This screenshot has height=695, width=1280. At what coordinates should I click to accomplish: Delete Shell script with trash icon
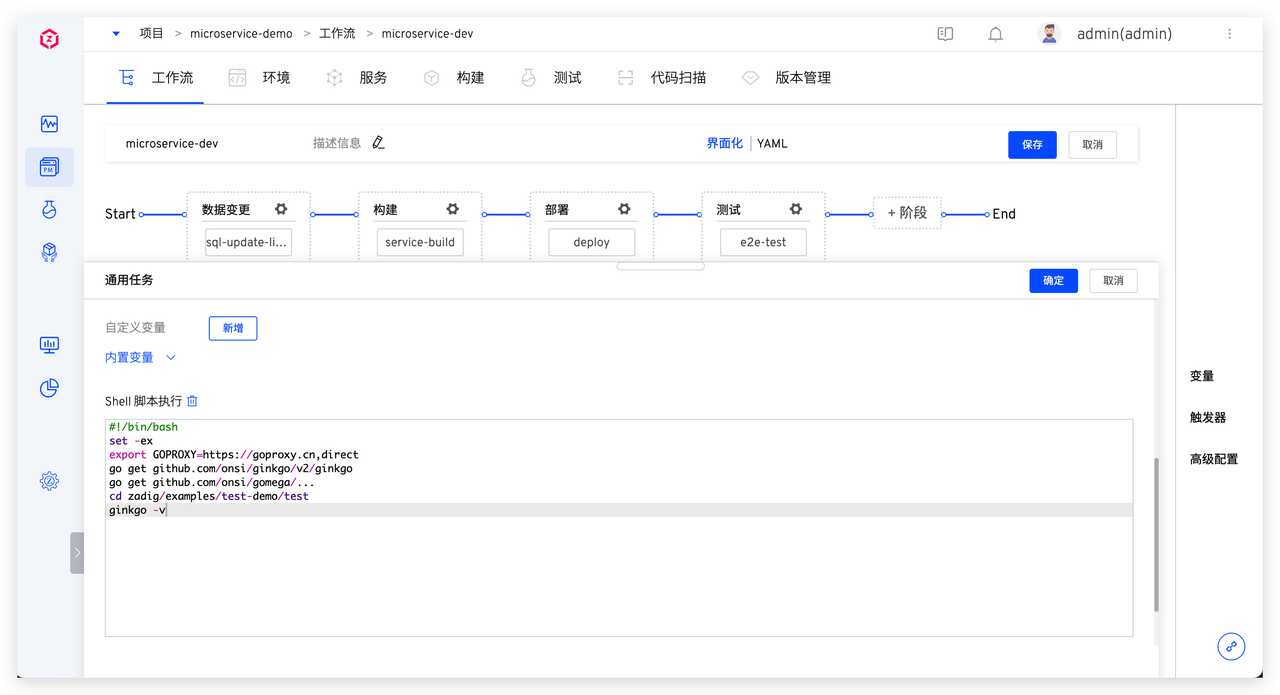tap(193, 401)
